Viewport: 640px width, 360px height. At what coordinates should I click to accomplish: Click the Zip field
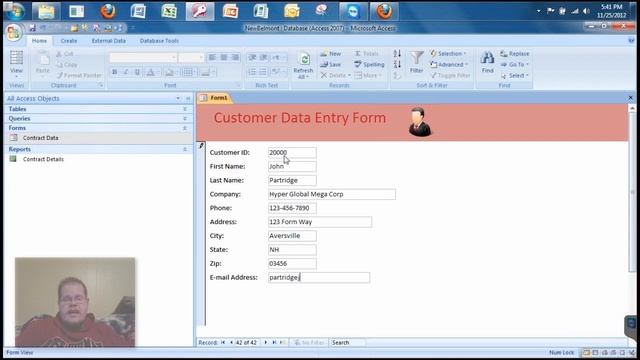(292, 264)
